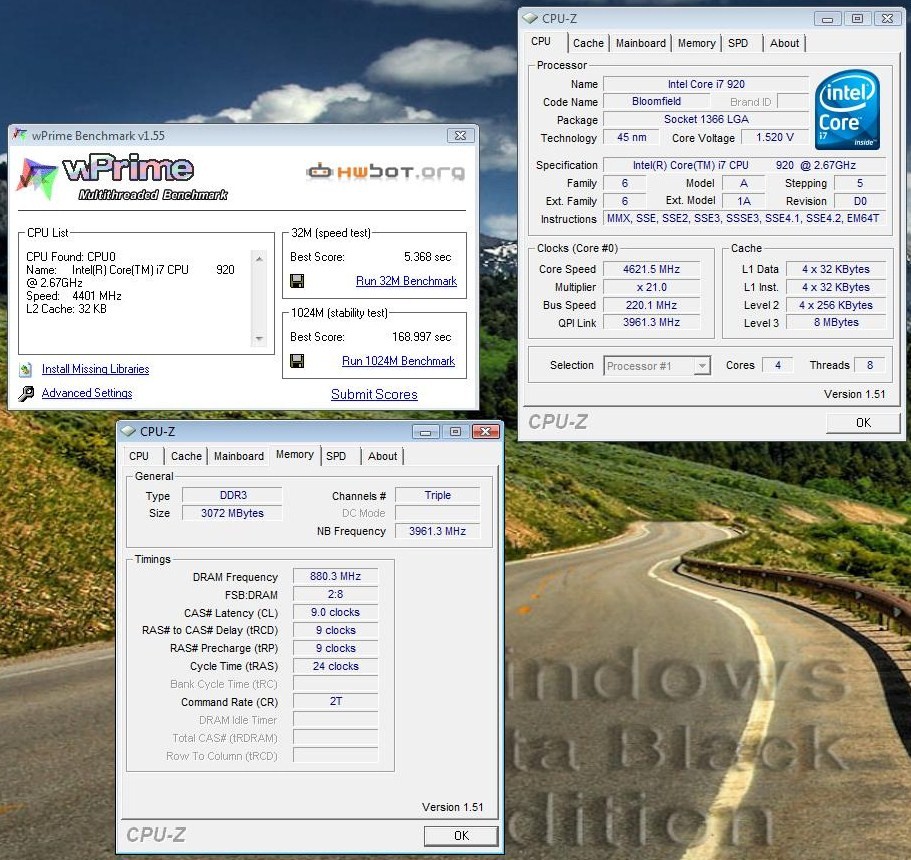Screen dimensions: 911x860
Task: Click Run 1024M Benchmark link
Action: pyautogui.click(x=399, y=361)
